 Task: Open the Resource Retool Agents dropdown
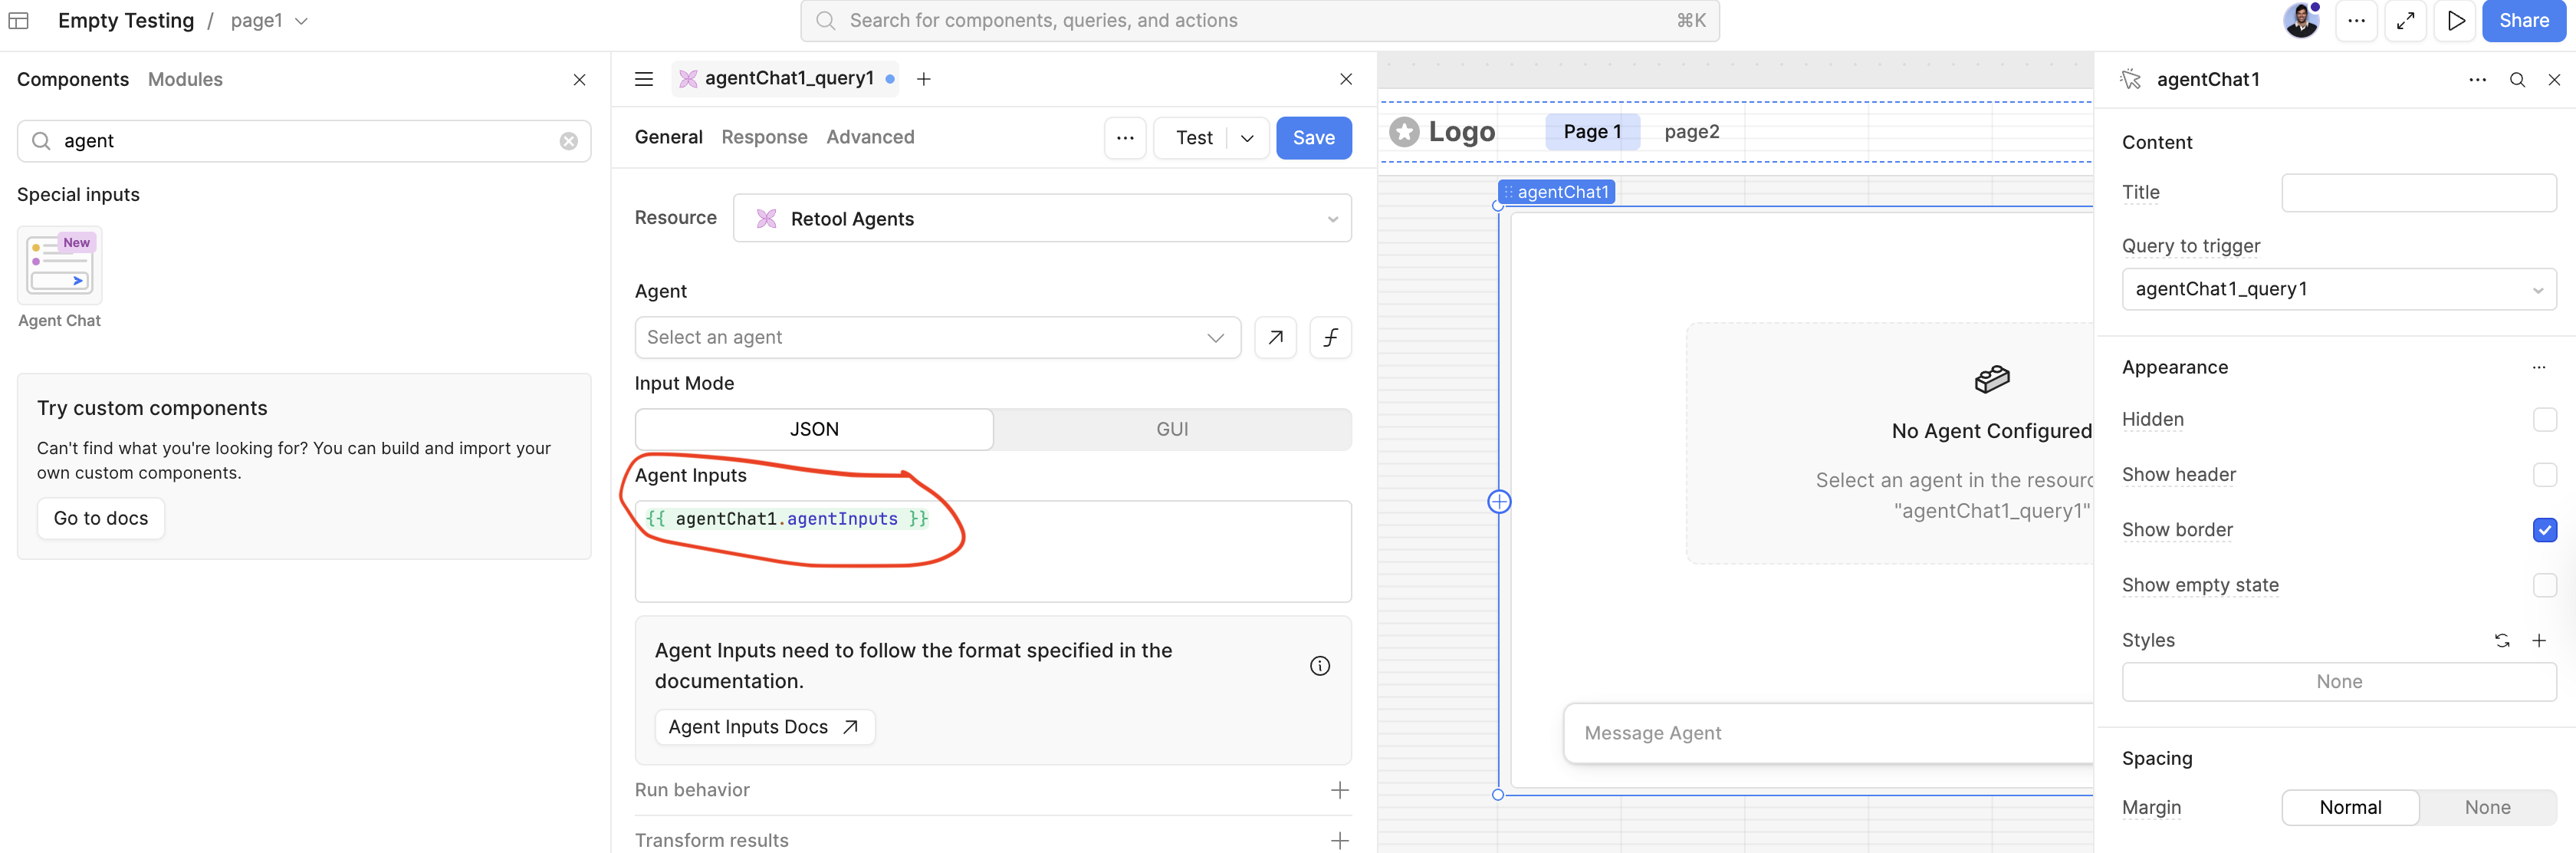pyautogui.click(x=1042, y=219)
